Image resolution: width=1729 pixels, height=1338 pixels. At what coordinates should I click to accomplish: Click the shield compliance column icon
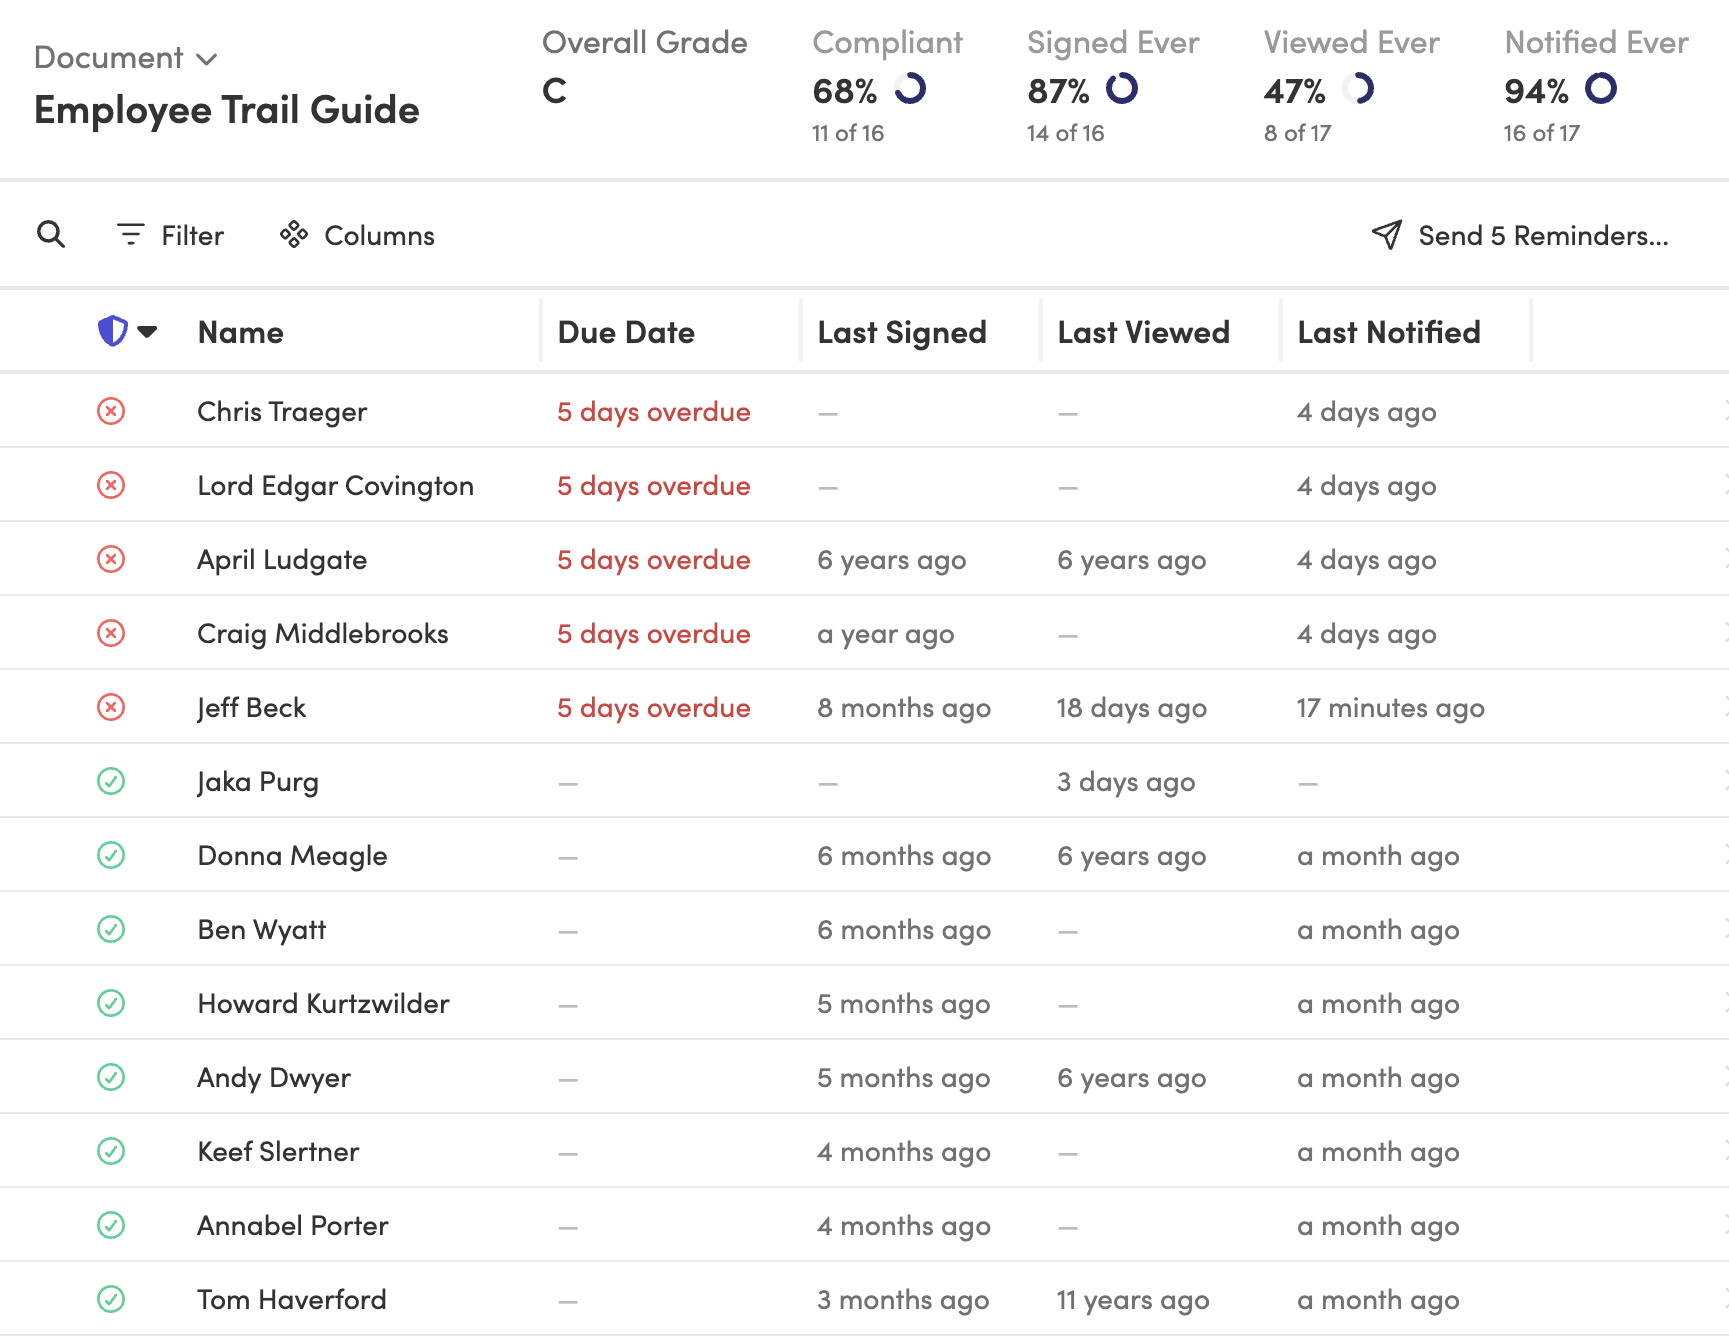[x=112, y=331]
